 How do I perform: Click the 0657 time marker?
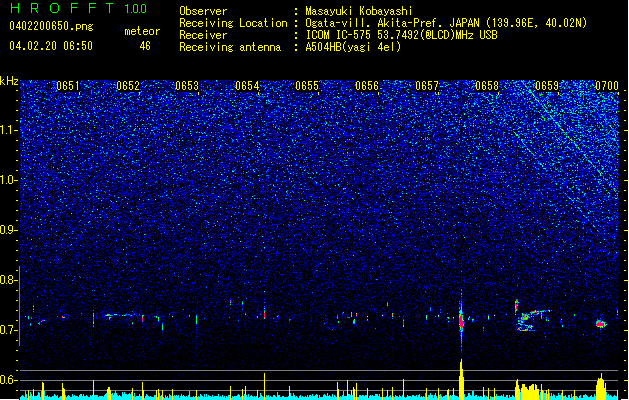427,86
